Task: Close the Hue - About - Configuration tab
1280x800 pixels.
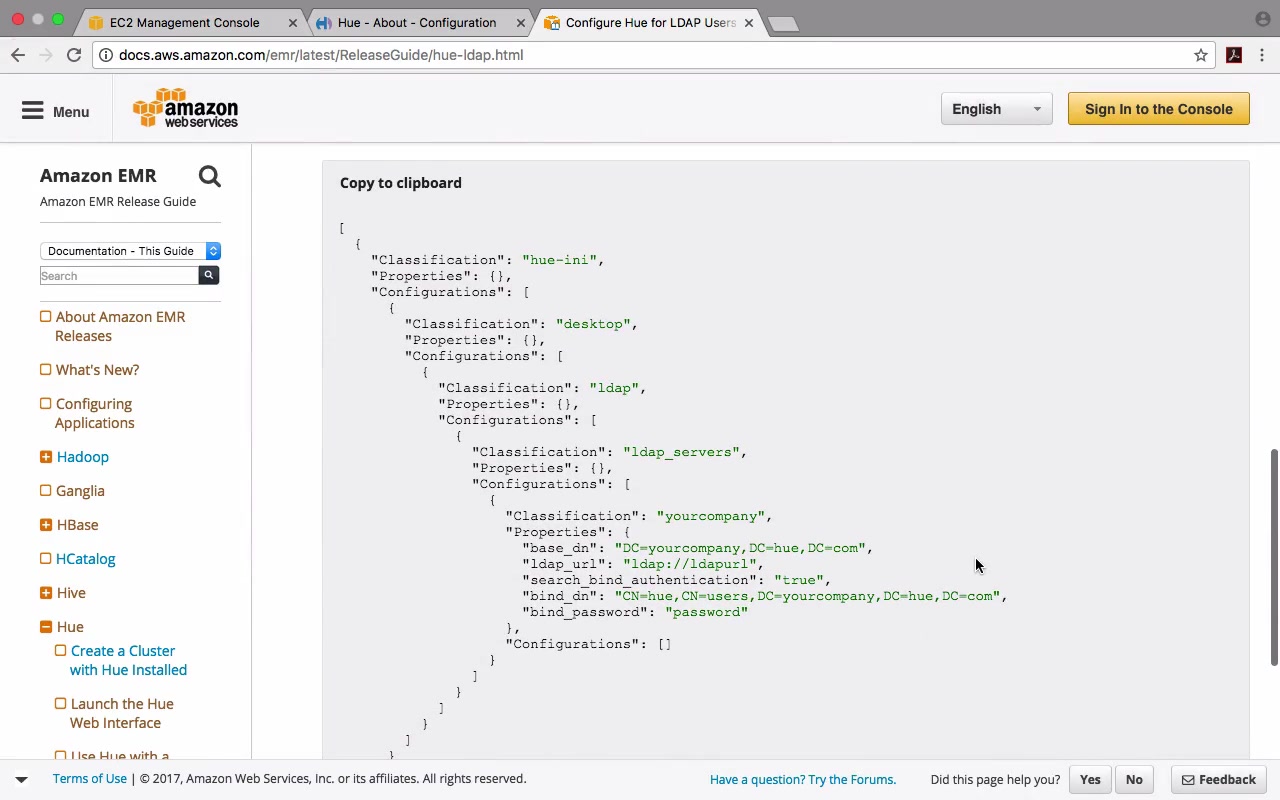Action: (x=521, y=23)
